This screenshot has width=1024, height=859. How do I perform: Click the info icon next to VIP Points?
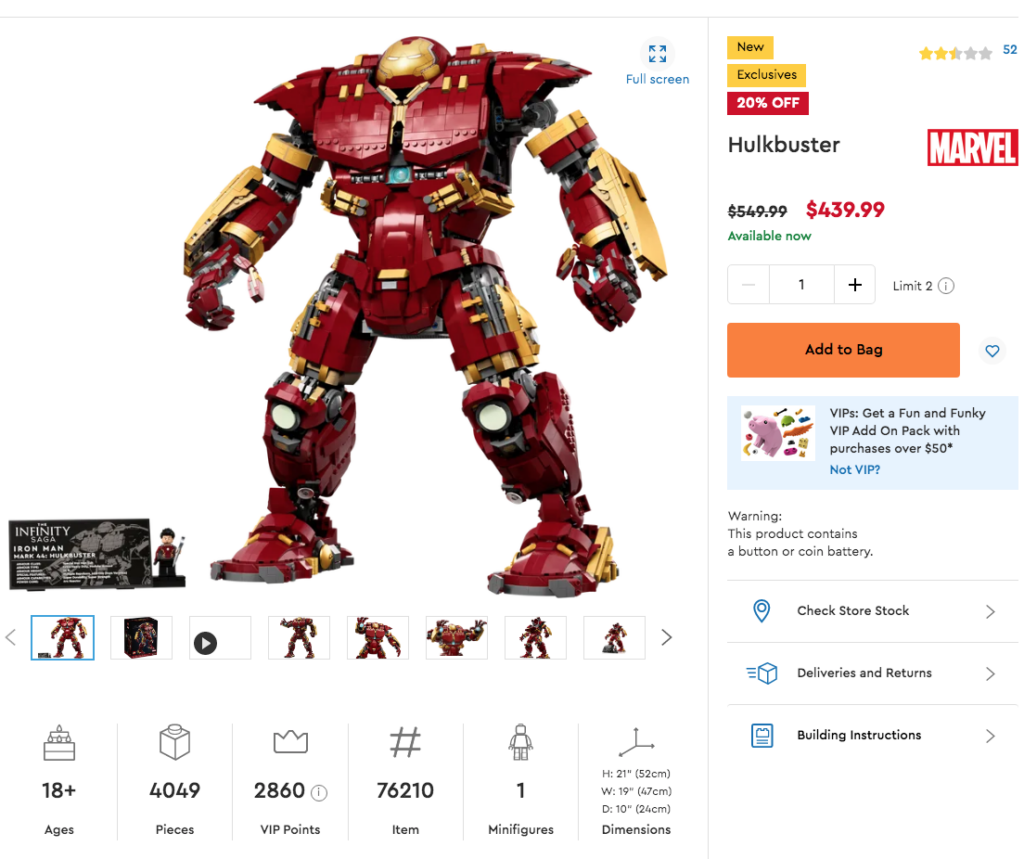pyautogui.click(x=318, y=791)
